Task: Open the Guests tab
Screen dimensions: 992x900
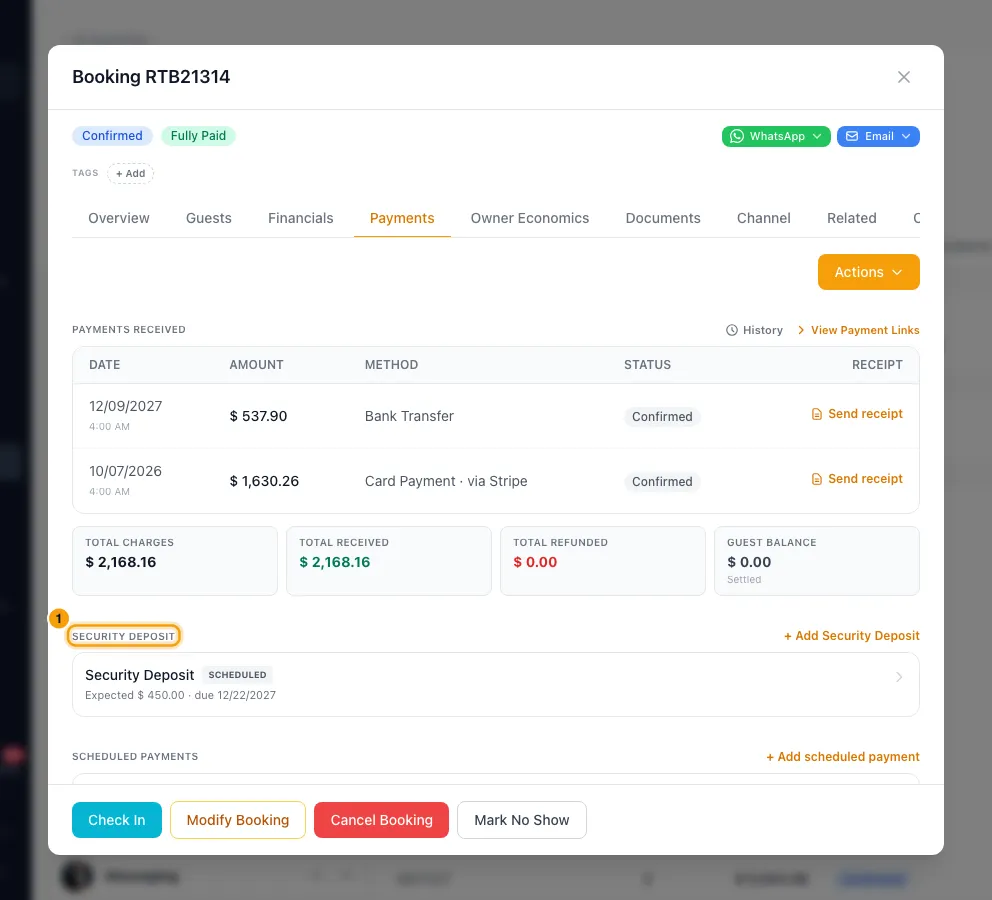Action: click(x=209, y=218)
